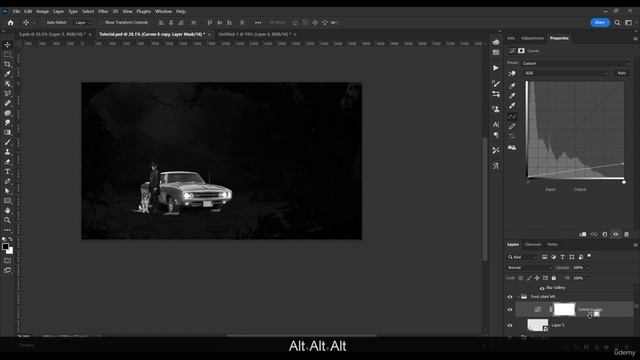
Task: Open the Home screen icon
Action: tap(11, 23)
